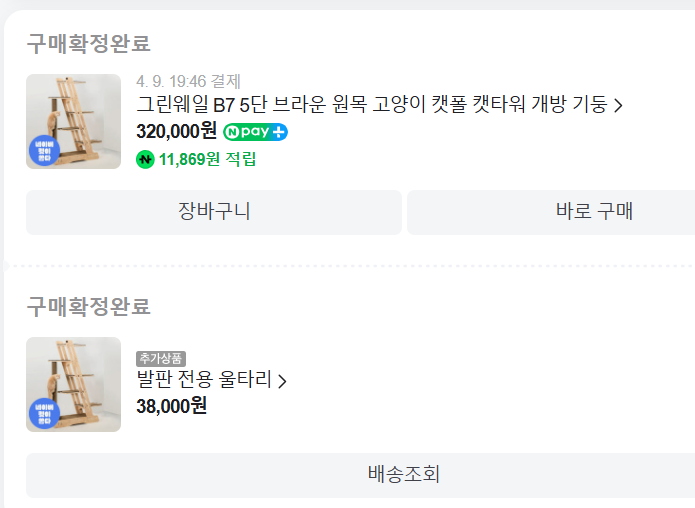Open the 그린웨일 B7 5단 캣타워 product link
Screen dimensions: 695x508
point(371,105)
